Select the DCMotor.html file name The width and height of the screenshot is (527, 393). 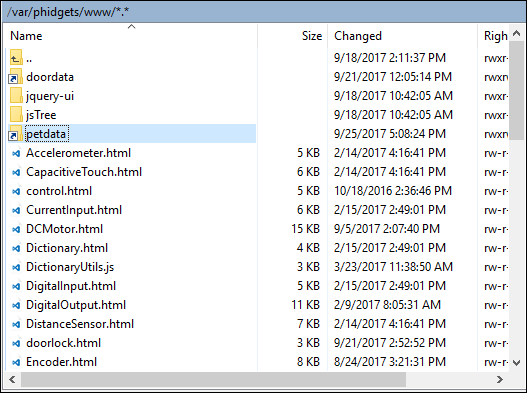coord(64,229)
